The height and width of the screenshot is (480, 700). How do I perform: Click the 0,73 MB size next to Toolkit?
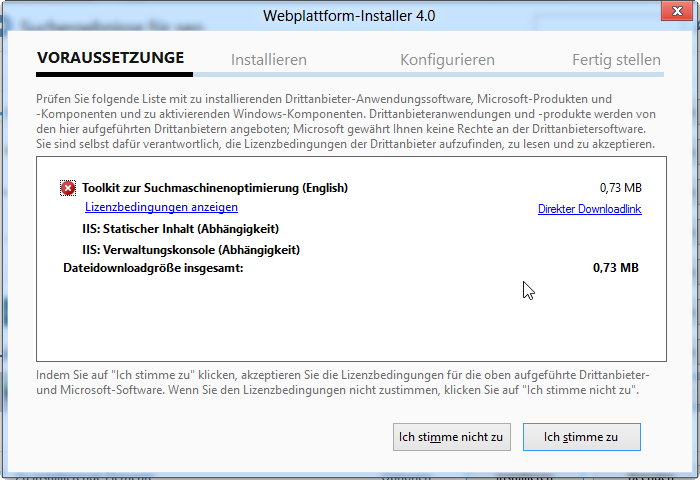pos(621,188)
